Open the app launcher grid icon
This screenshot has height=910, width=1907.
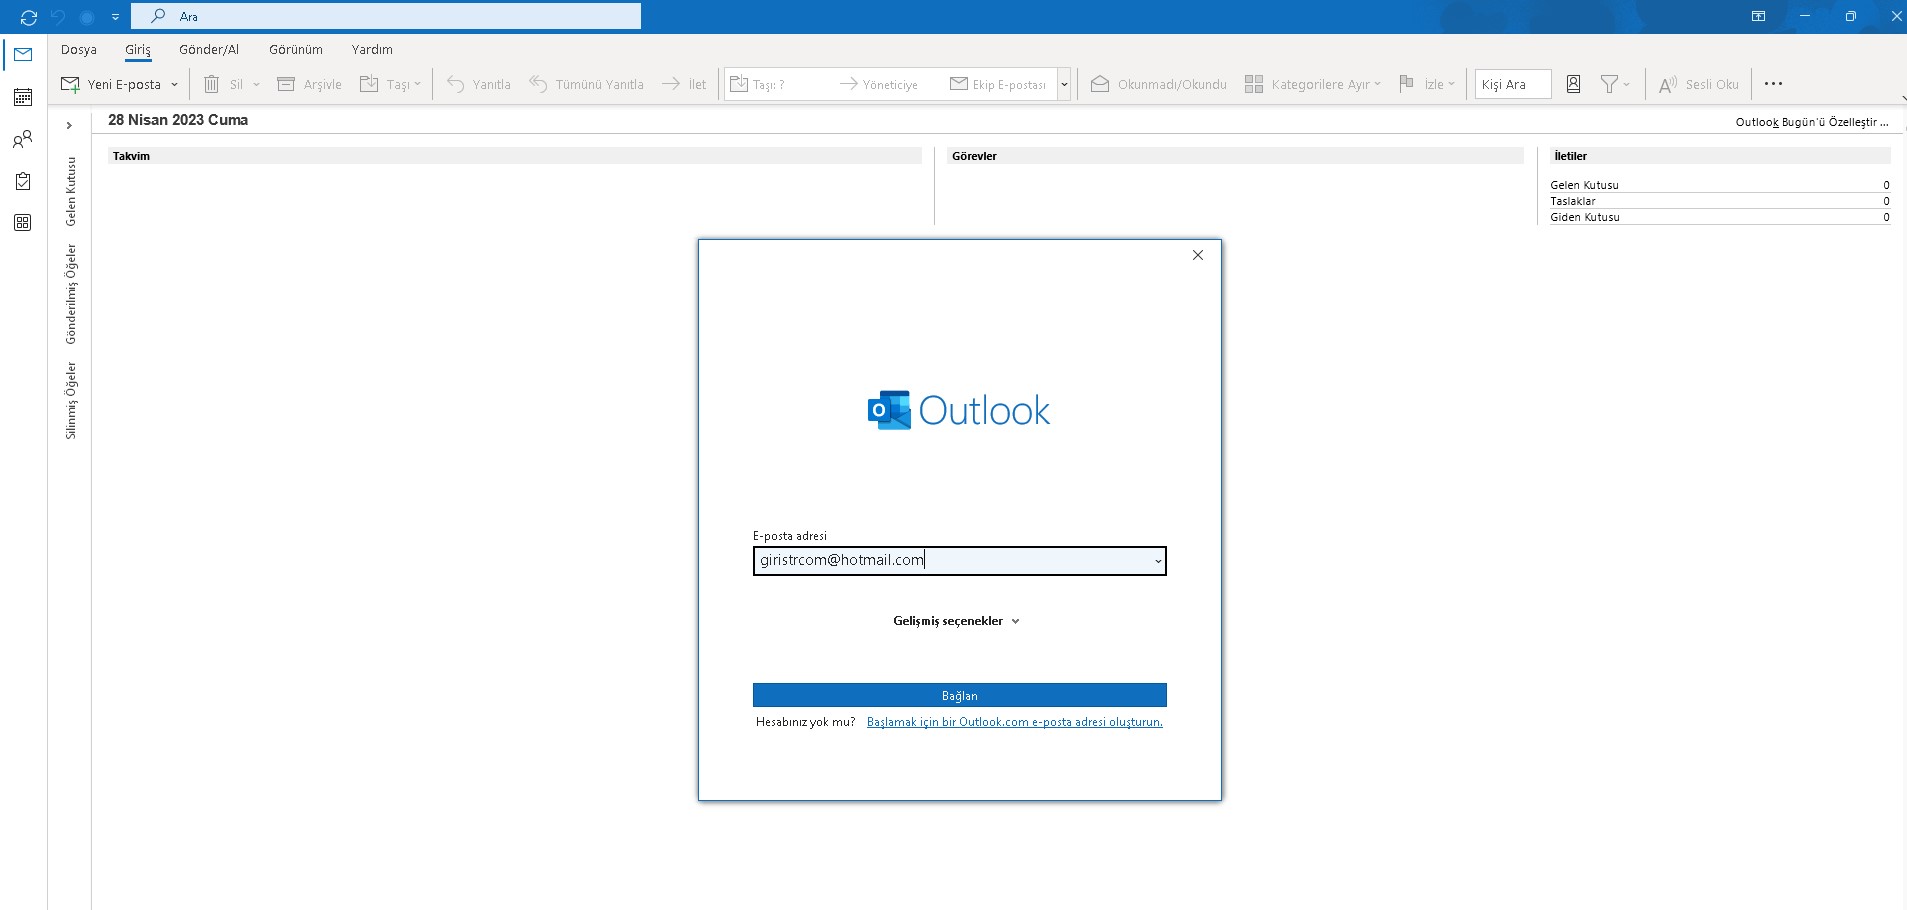click(22, 222)
